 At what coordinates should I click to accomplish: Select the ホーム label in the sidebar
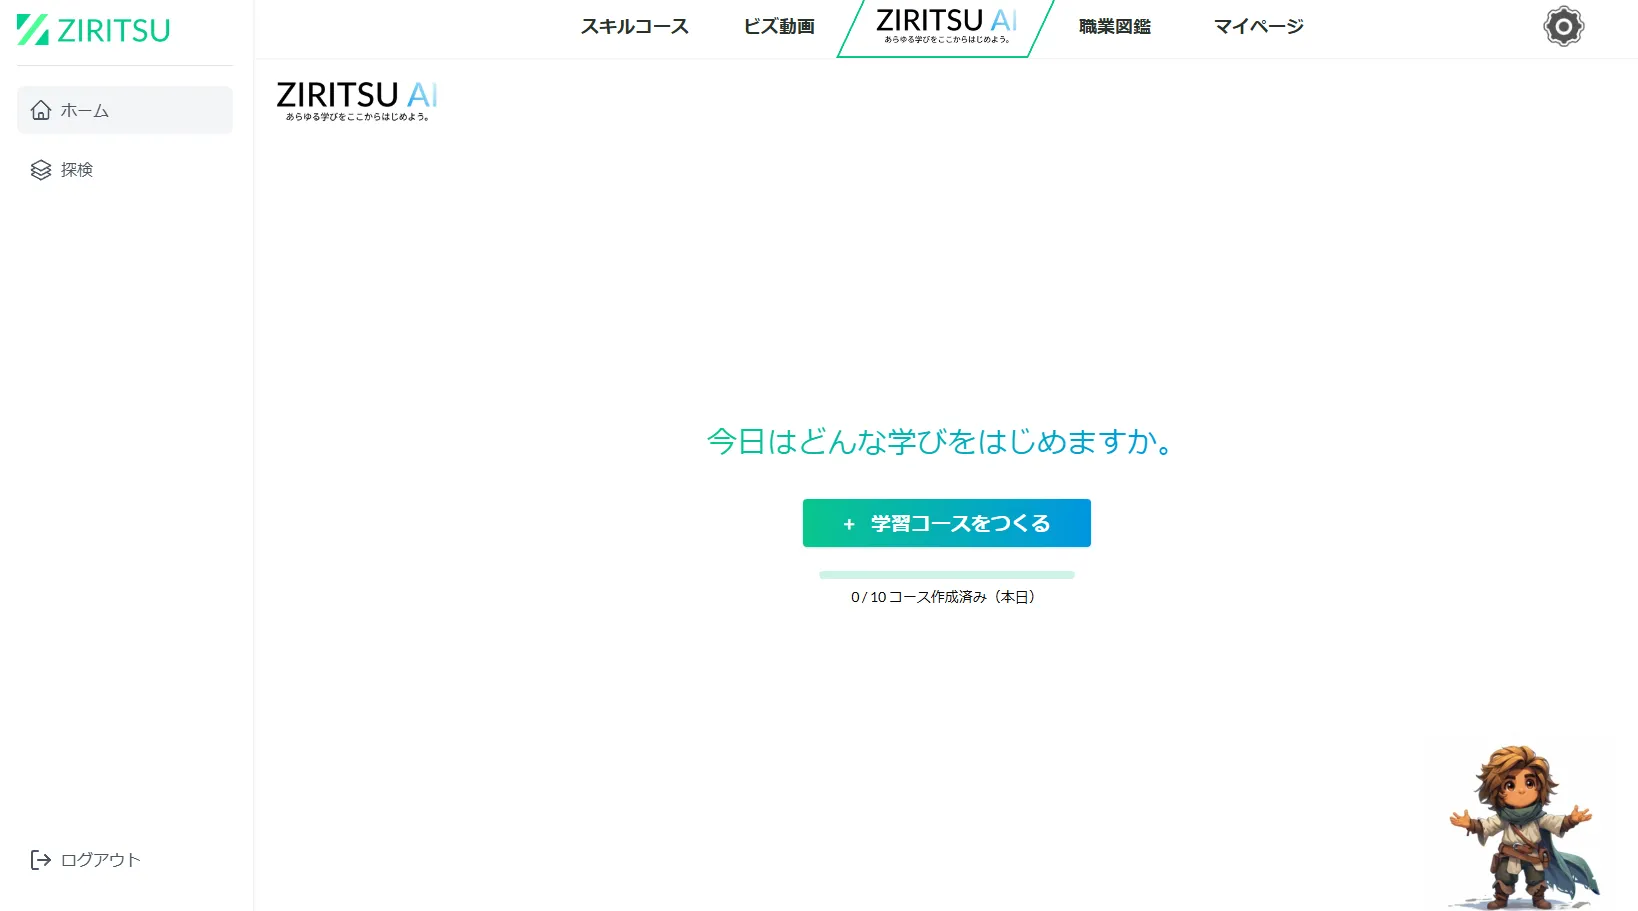pyautogui.click(x=85, y=111)
